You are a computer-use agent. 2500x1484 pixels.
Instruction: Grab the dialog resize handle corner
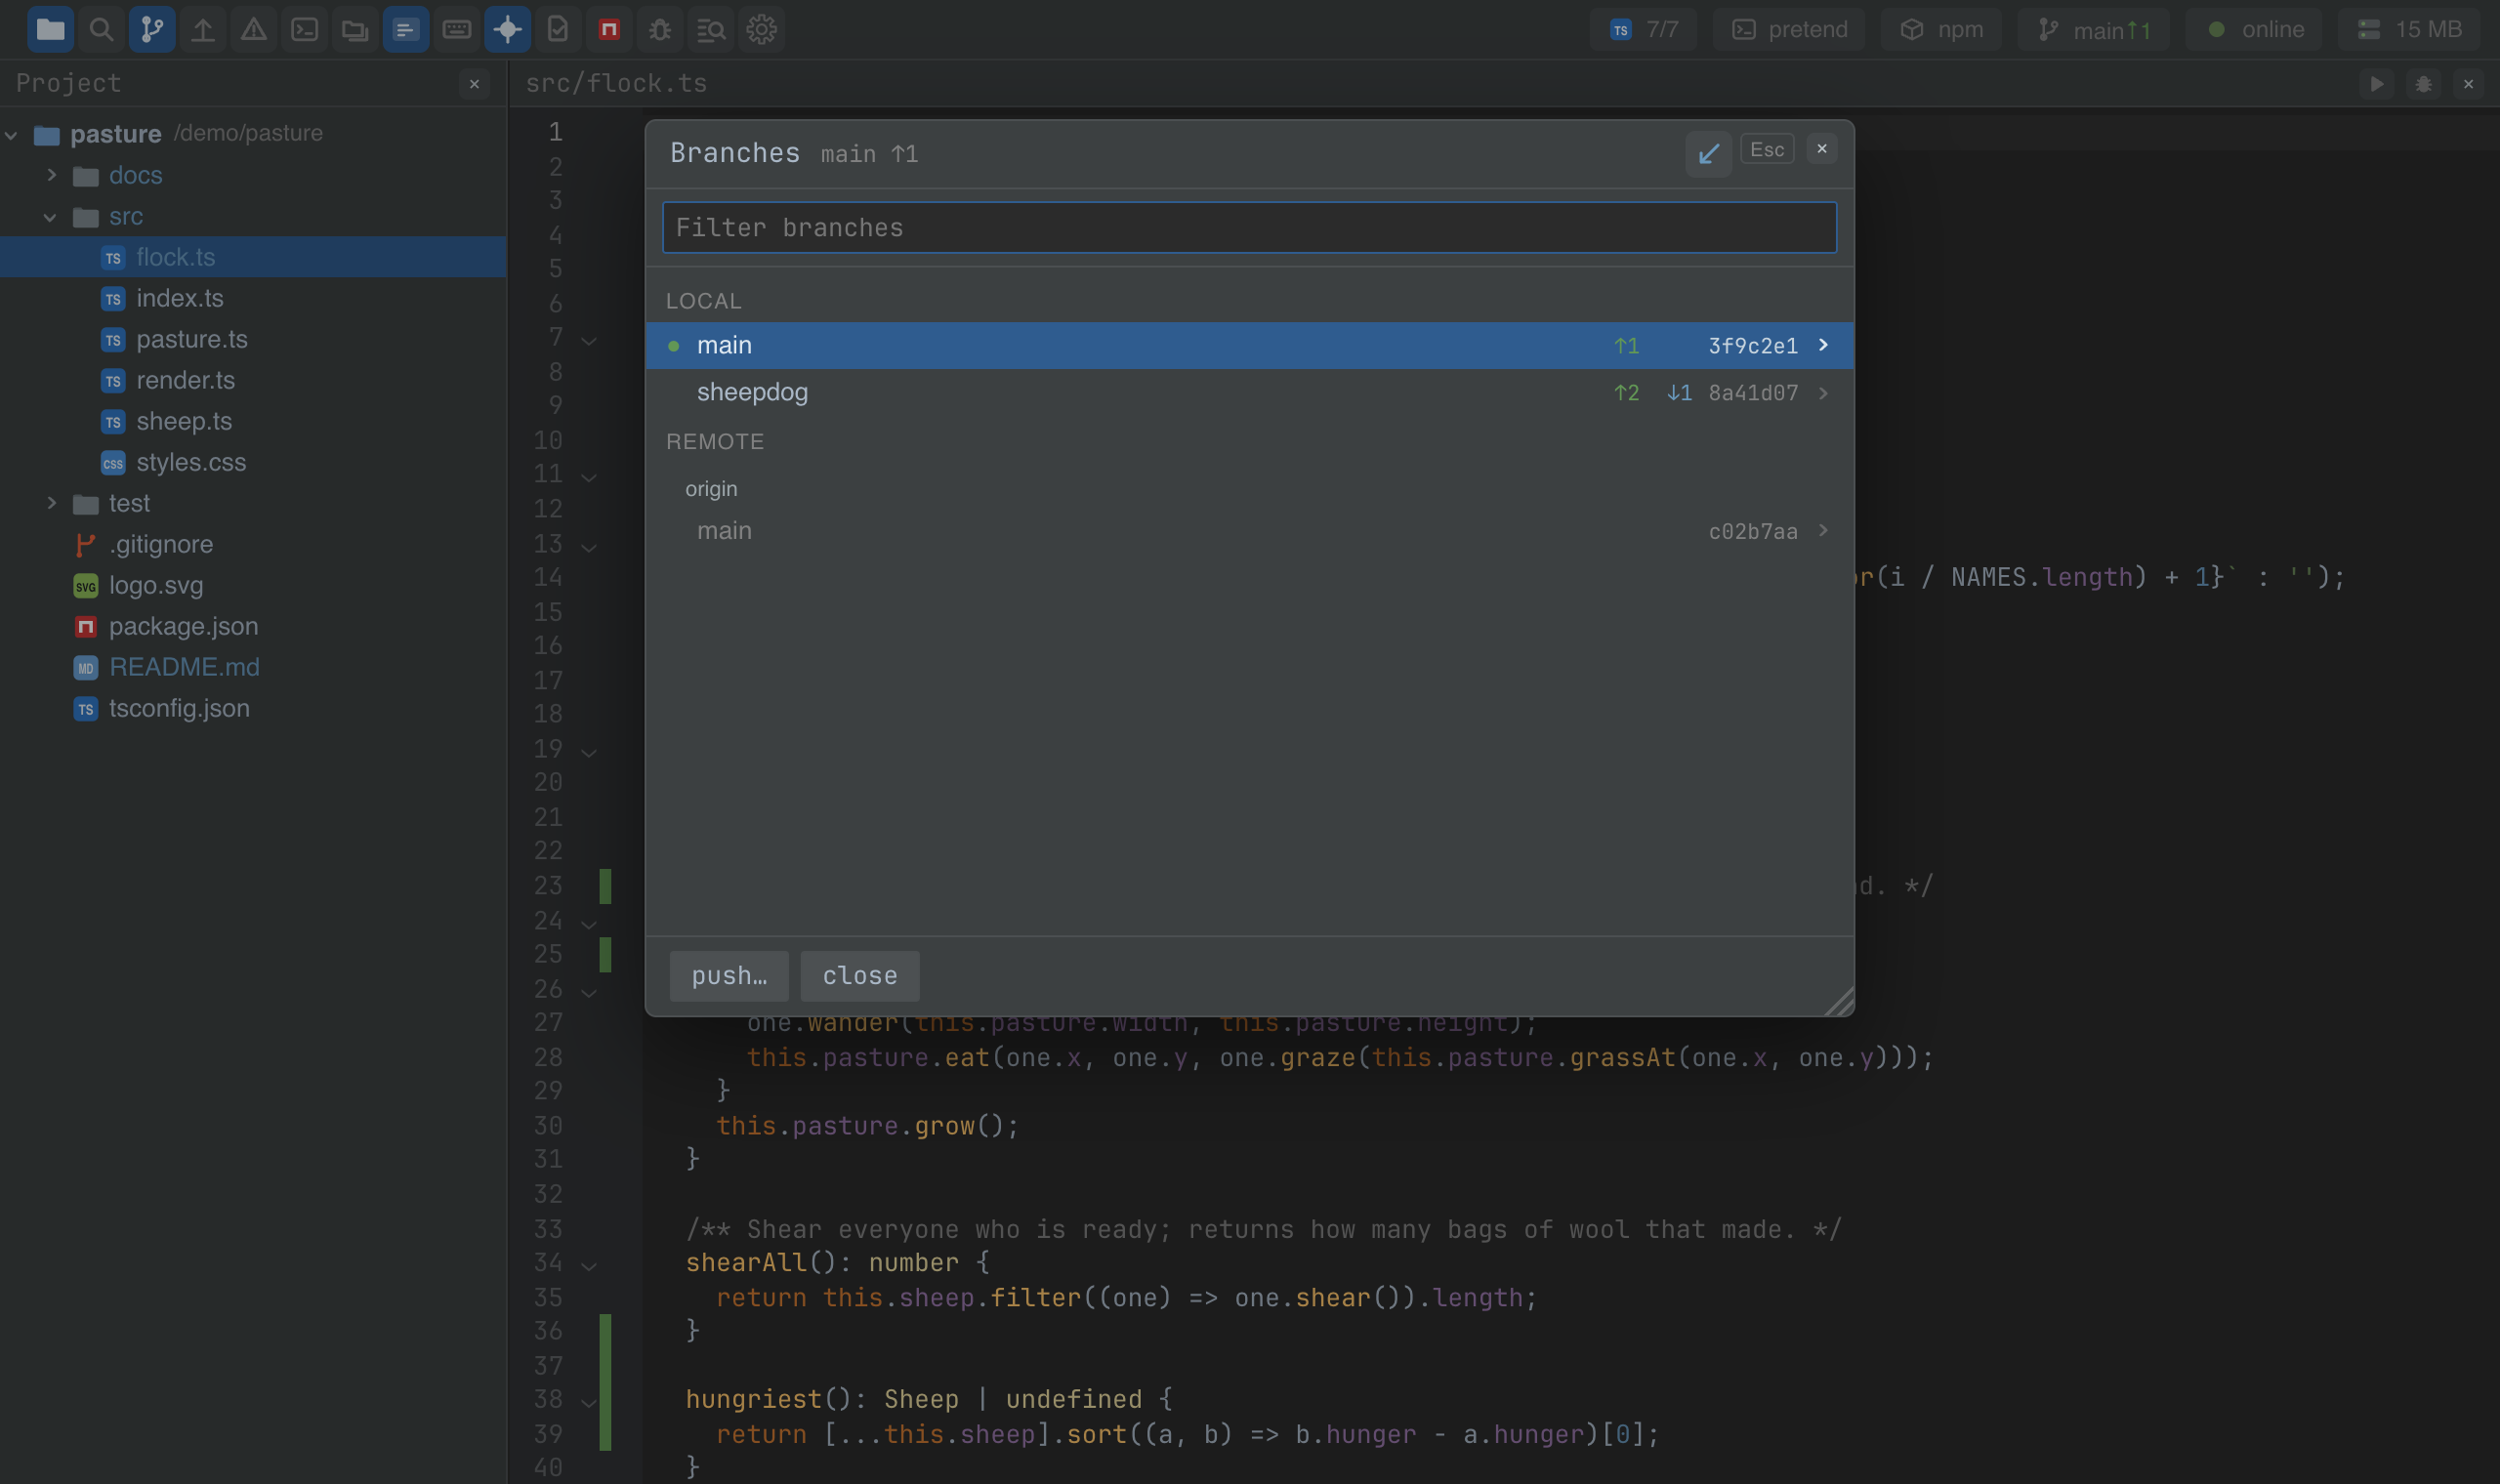tap(1839, 1001)
